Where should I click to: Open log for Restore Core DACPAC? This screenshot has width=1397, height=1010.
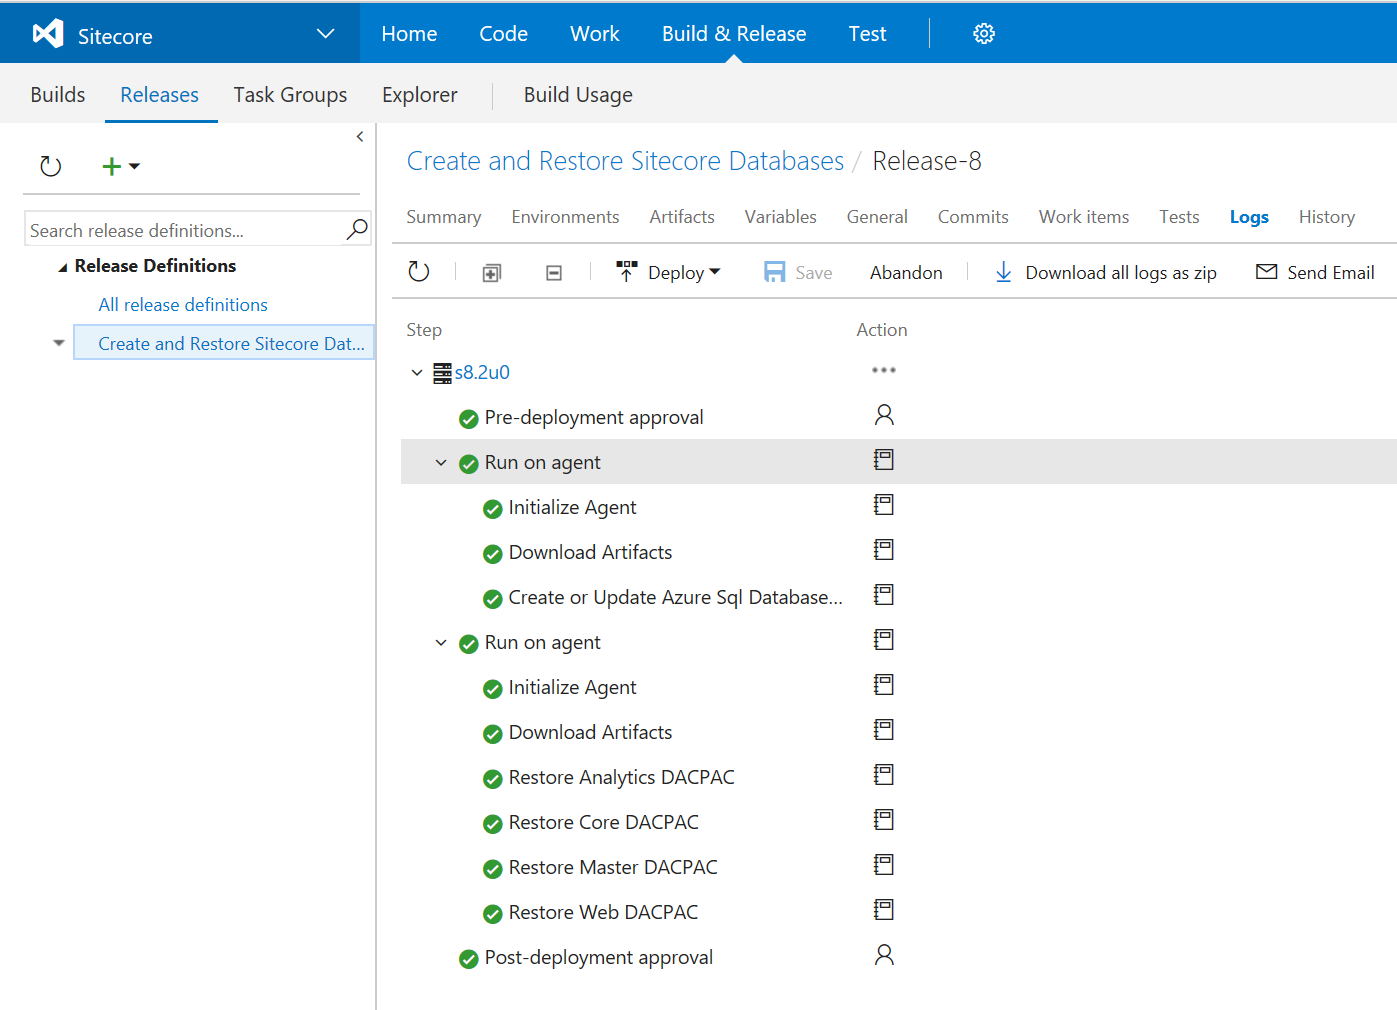(883, 820)
